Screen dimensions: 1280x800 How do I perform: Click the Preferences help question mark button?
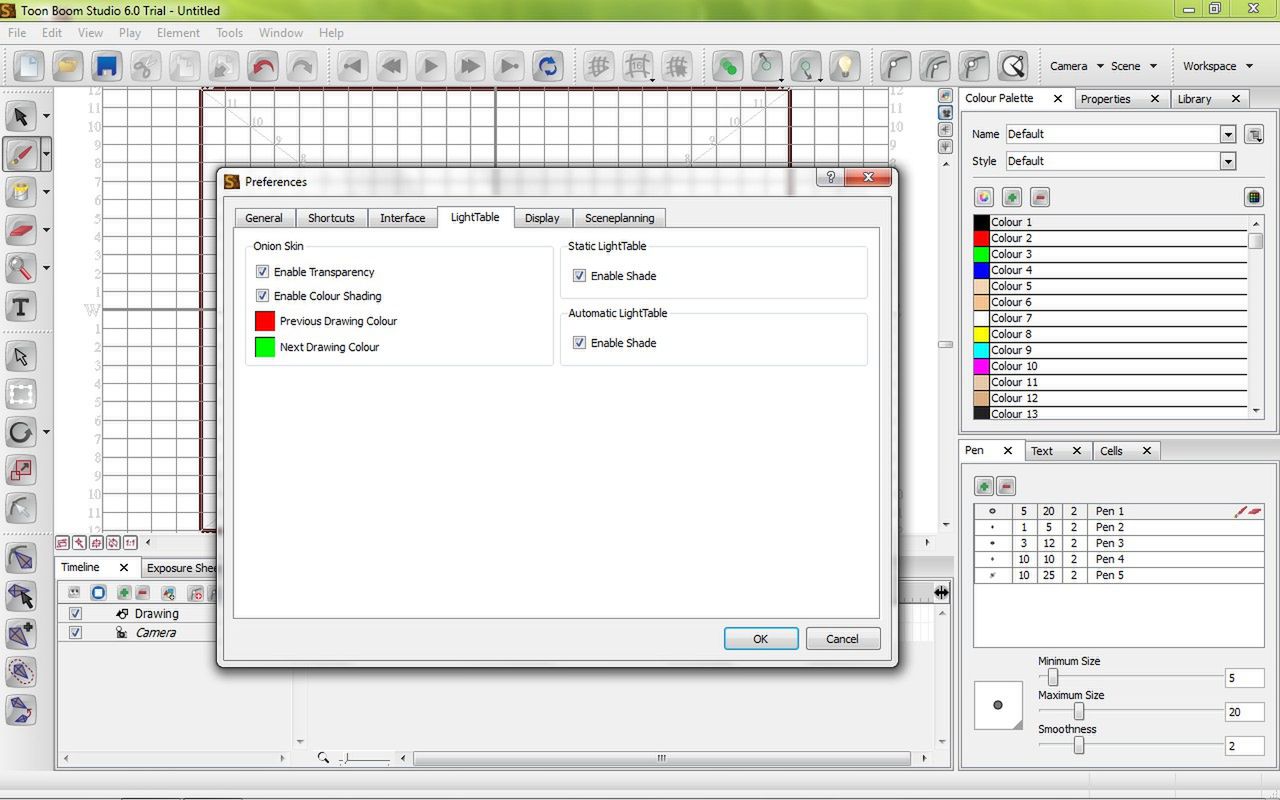tap(829, 178)
